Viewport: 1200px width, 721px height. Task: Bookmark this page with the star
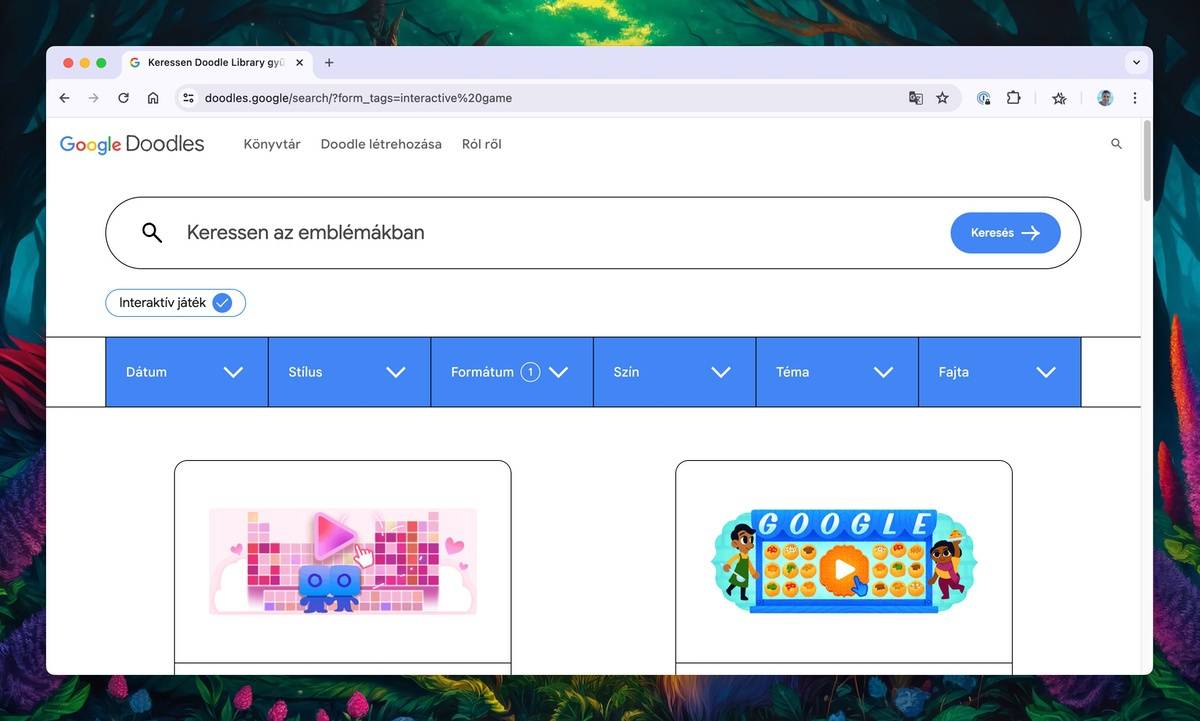[942, 98]
